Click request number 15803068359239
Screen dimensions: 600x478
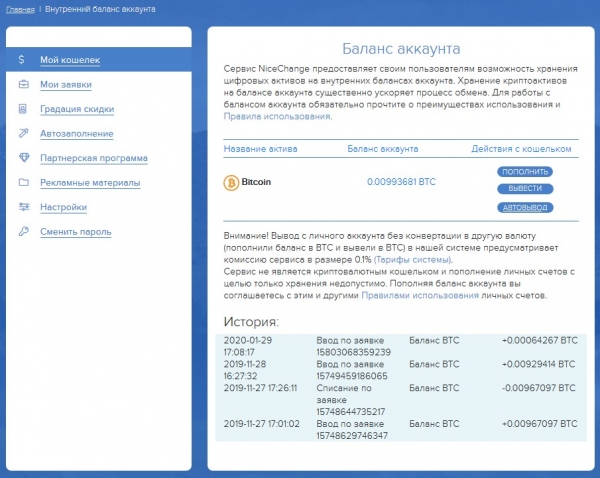click(353, 352)
